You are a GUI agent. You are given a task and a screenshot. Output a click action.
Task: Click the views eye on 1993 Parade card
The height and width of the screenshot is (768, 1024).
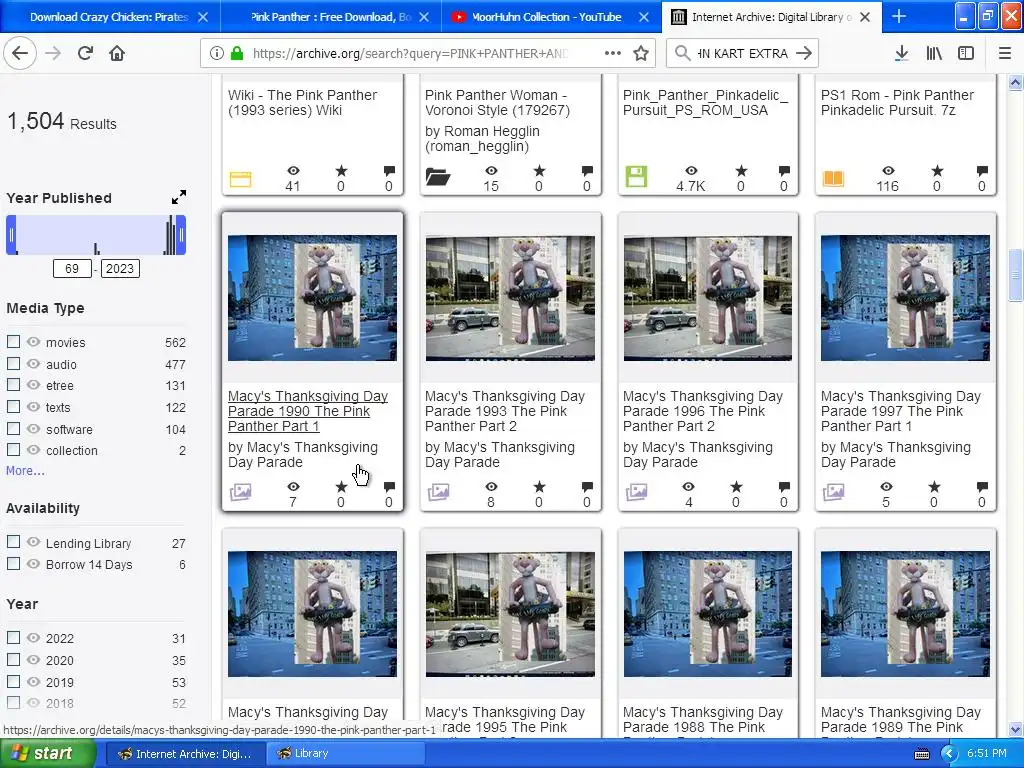[491, 487]
